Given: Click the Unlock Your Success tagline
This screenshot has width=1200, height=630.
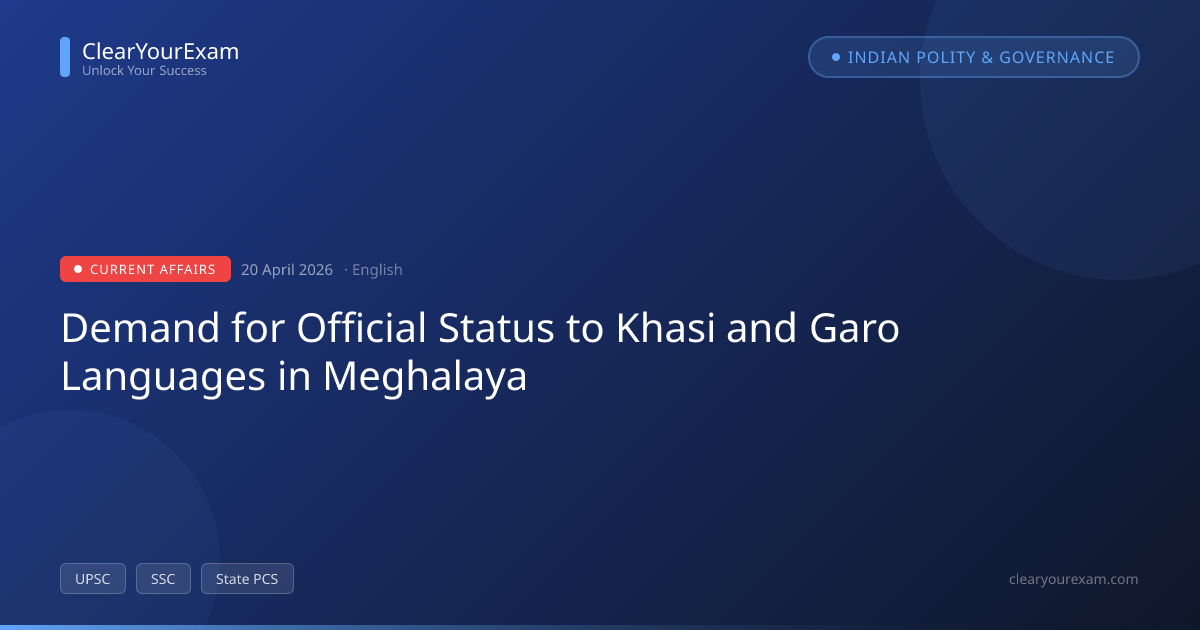Looking at the screenshot, I should click(144, 71).
